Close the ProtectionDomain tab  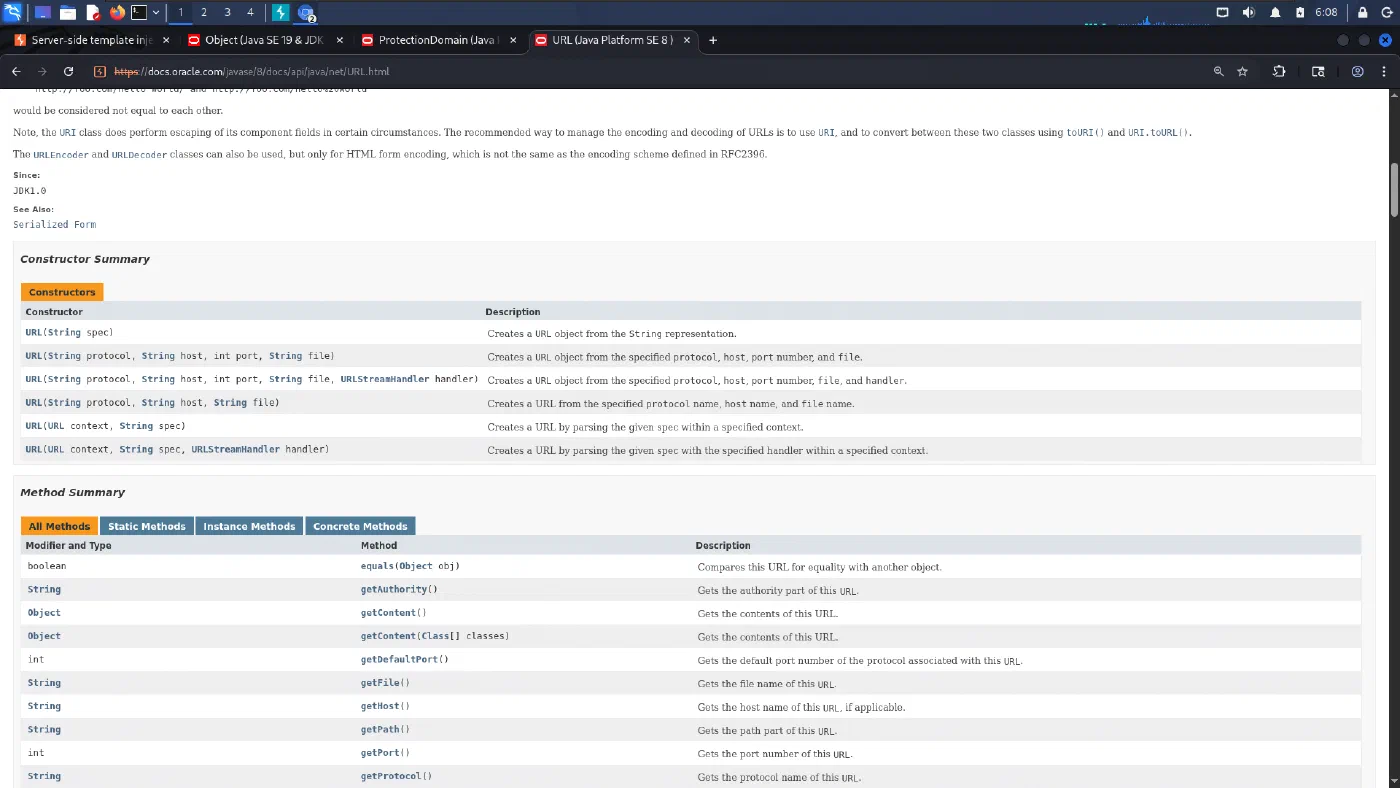pyautogui.click(x=514, y=40)
